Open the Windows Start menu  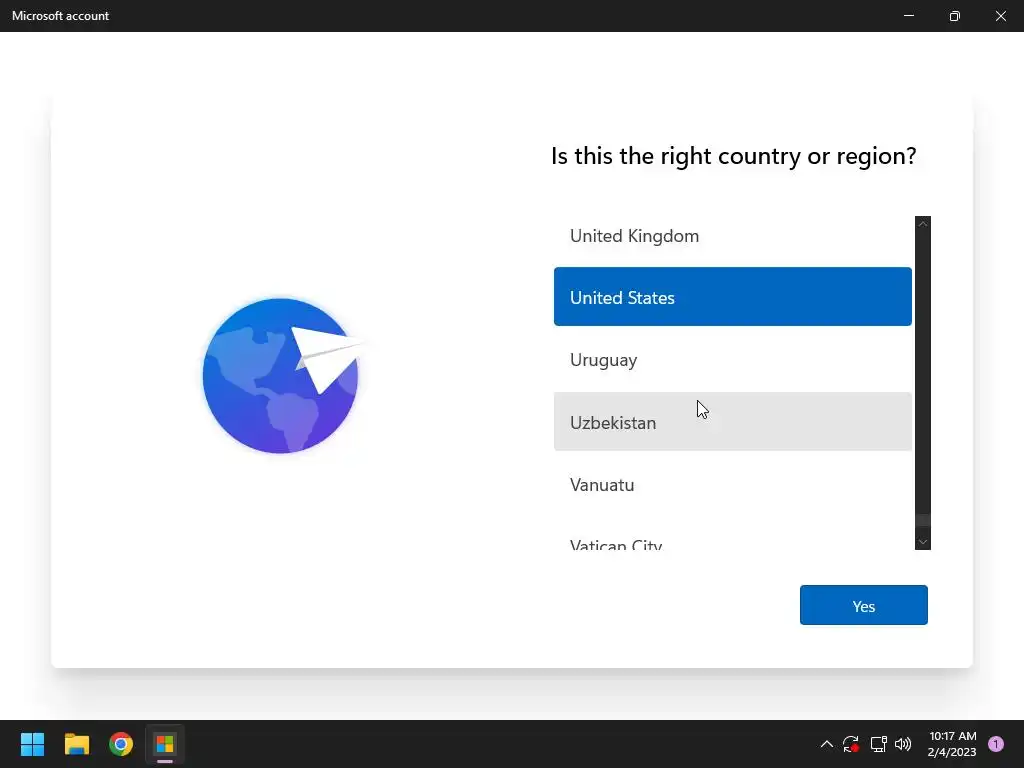click(32, 744)
